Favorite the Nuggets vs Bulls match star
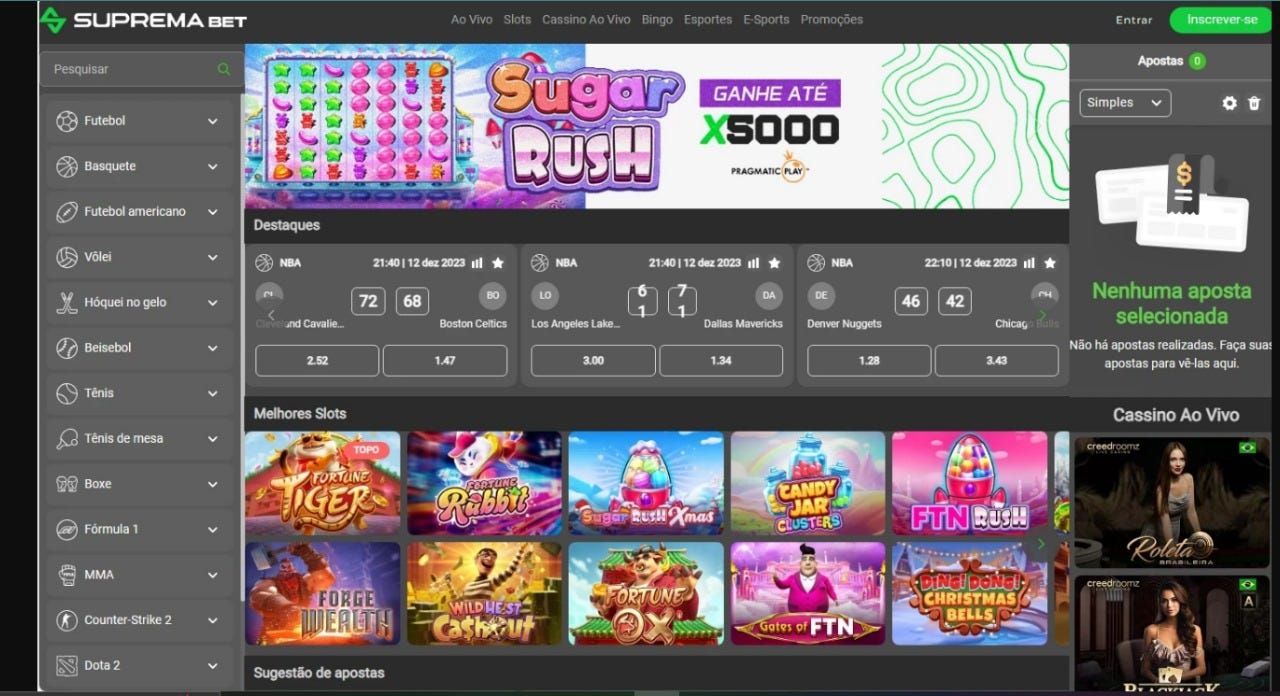Screen dimensions: 1280x696 click(1050, 263)
